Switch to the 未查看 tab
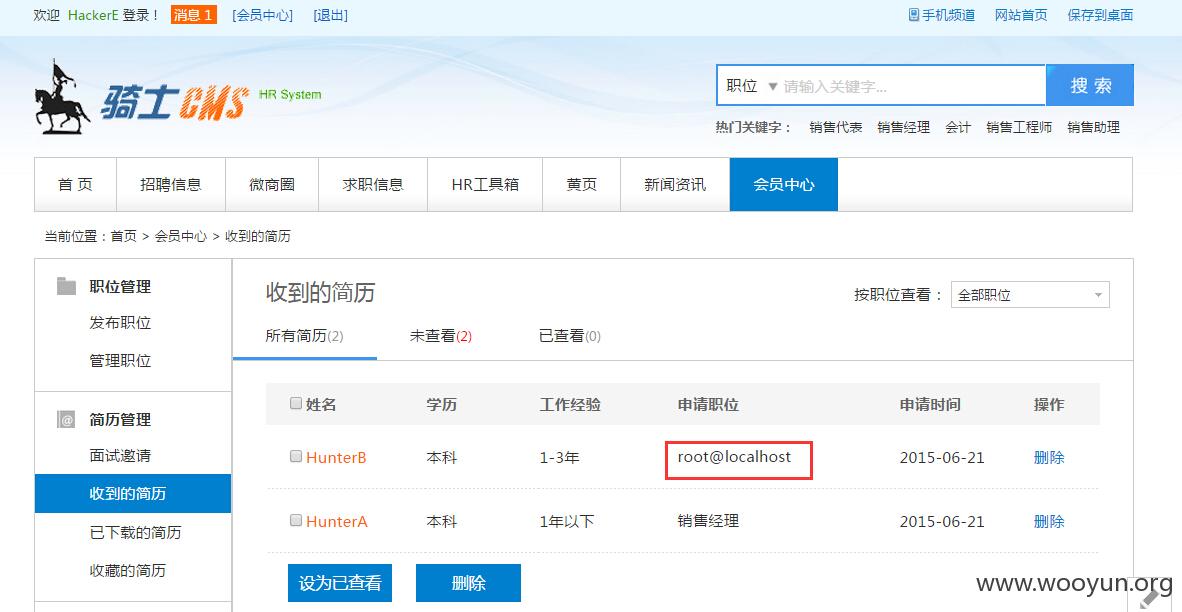The image size is (1182, 612). 441,336
